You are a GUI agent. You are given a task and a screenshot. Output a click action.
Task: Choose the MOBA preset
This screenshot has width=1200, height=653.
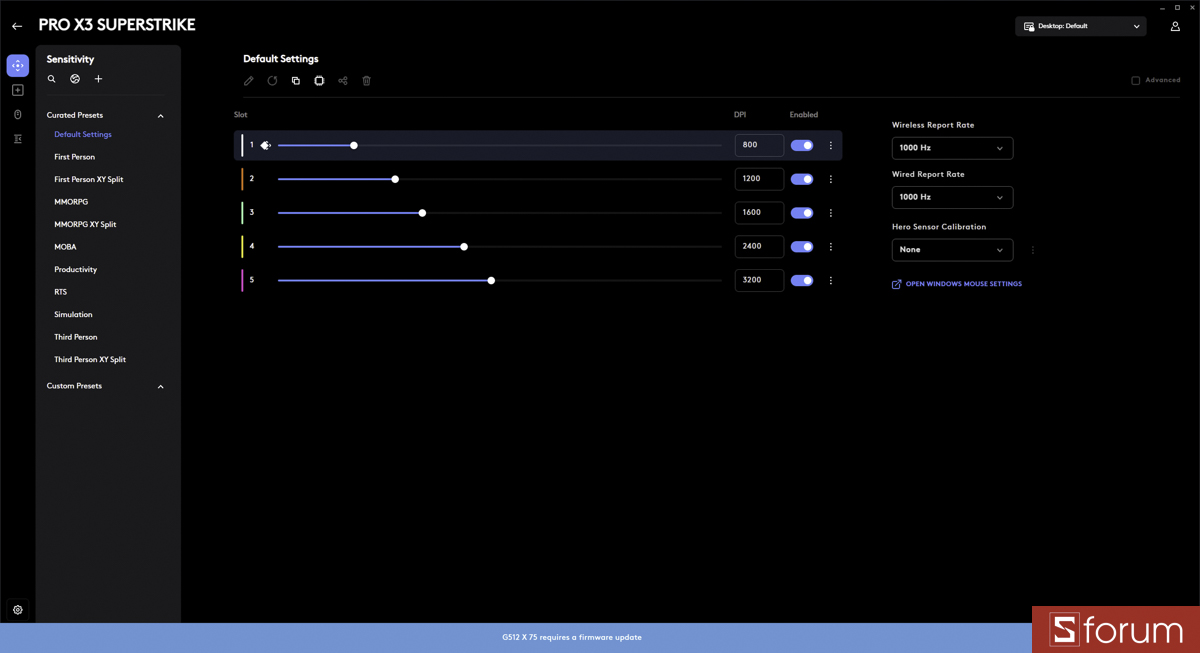tap(65, 247)
